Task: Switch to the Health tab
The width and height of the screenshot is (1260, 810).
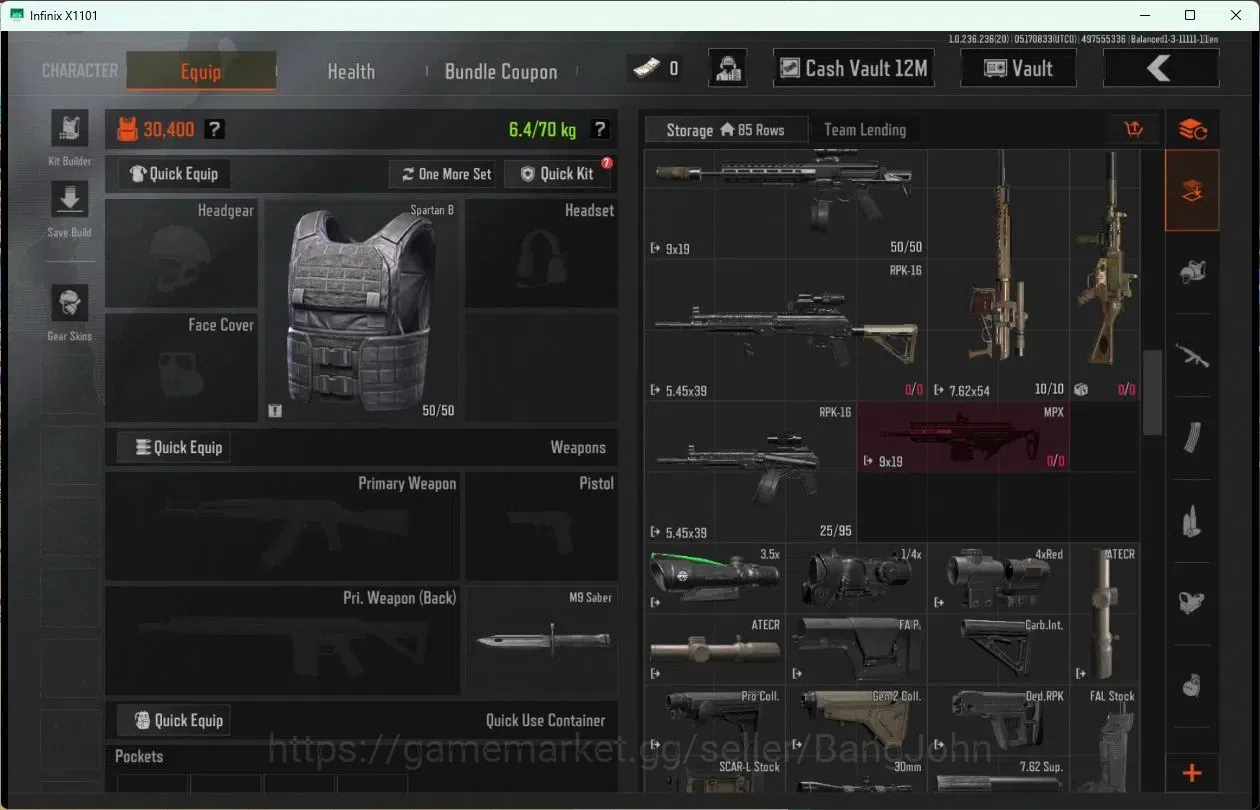Action: (x=351, y=71)
